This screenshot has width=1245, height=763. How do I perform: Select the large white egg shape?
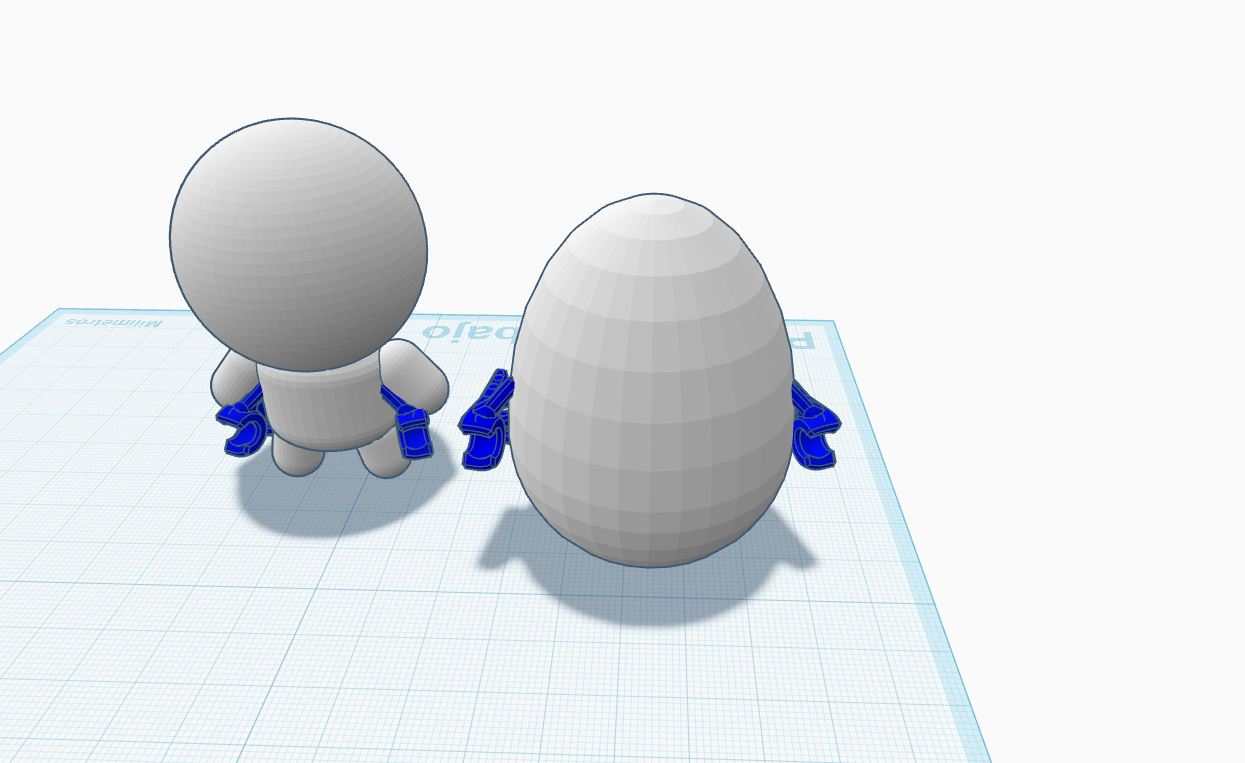tap(652, 380)
